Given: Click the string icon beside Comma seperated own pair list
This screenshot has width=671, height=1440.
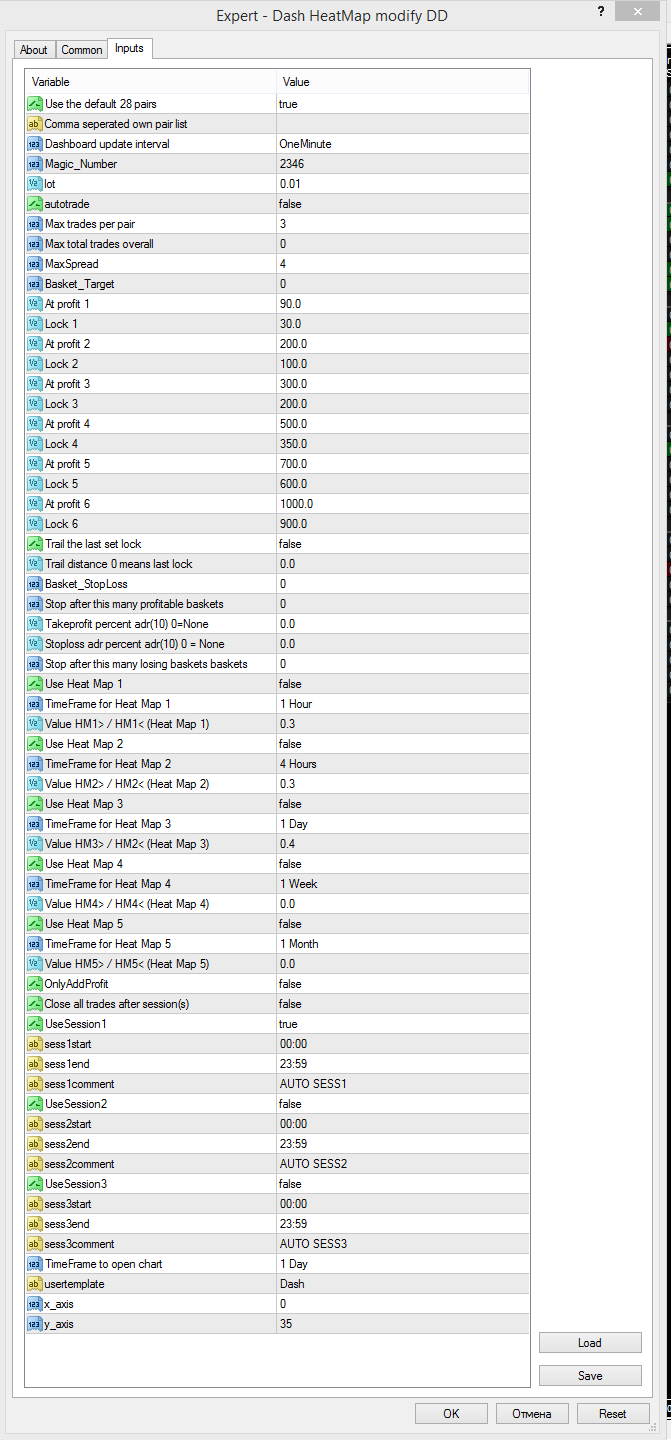Looking at the screenshot, I should click(35, 124).
